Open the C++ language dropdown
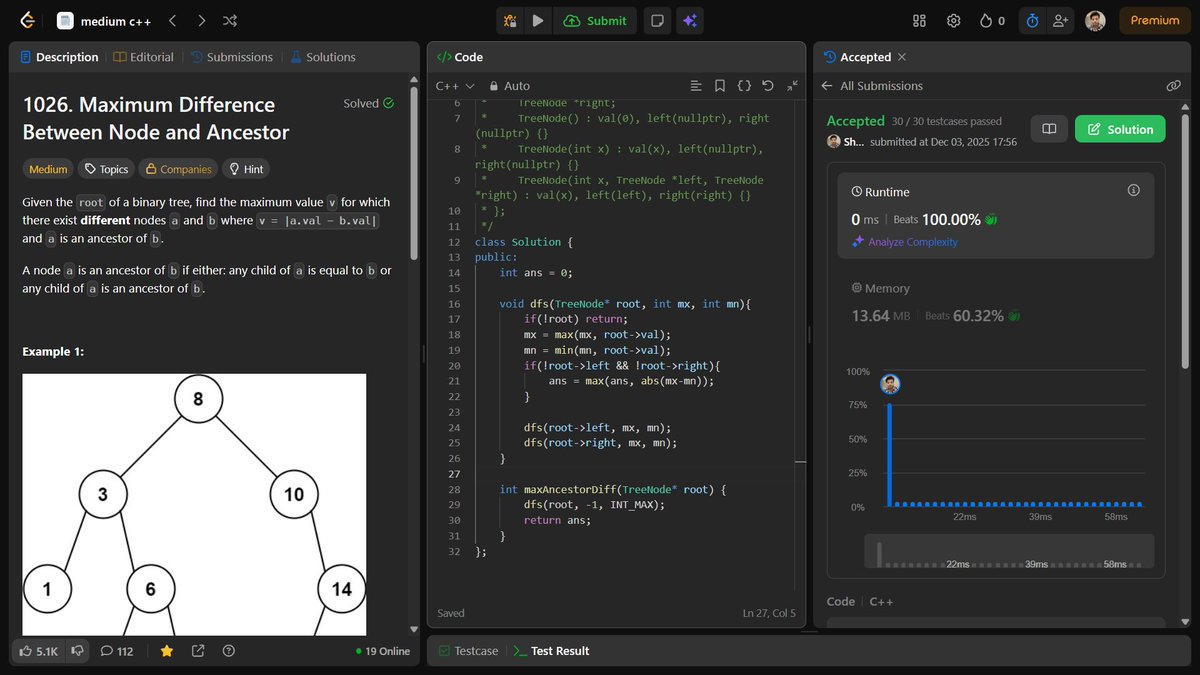 coord(453,86)
